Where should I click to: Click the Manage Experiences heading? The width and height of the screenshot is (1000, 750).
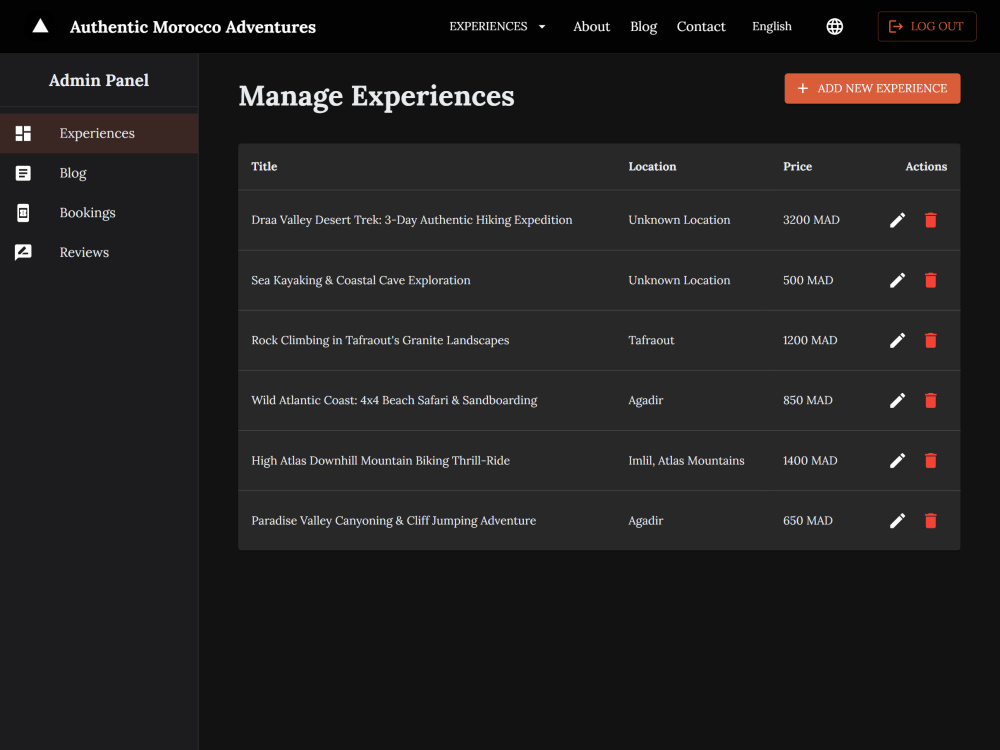pos(376,96)
